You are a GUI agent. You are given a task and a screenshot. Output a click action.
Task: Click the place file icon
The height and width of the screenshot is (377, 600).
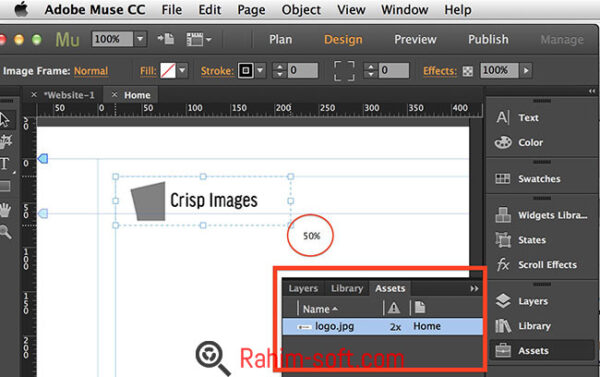[x=166, y=39]
